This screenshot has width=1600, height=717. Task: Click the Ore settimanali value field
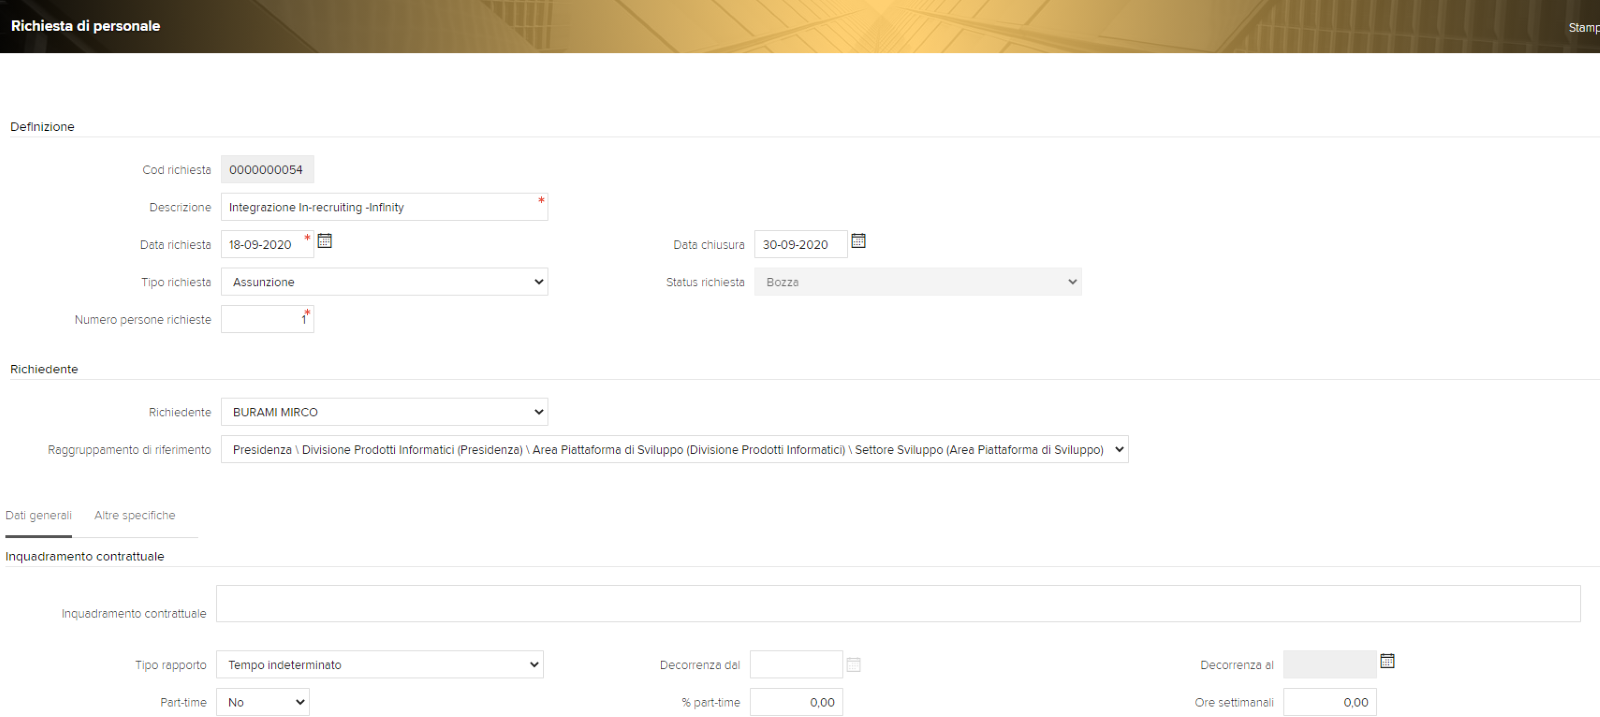click(x=1330, y=703)
